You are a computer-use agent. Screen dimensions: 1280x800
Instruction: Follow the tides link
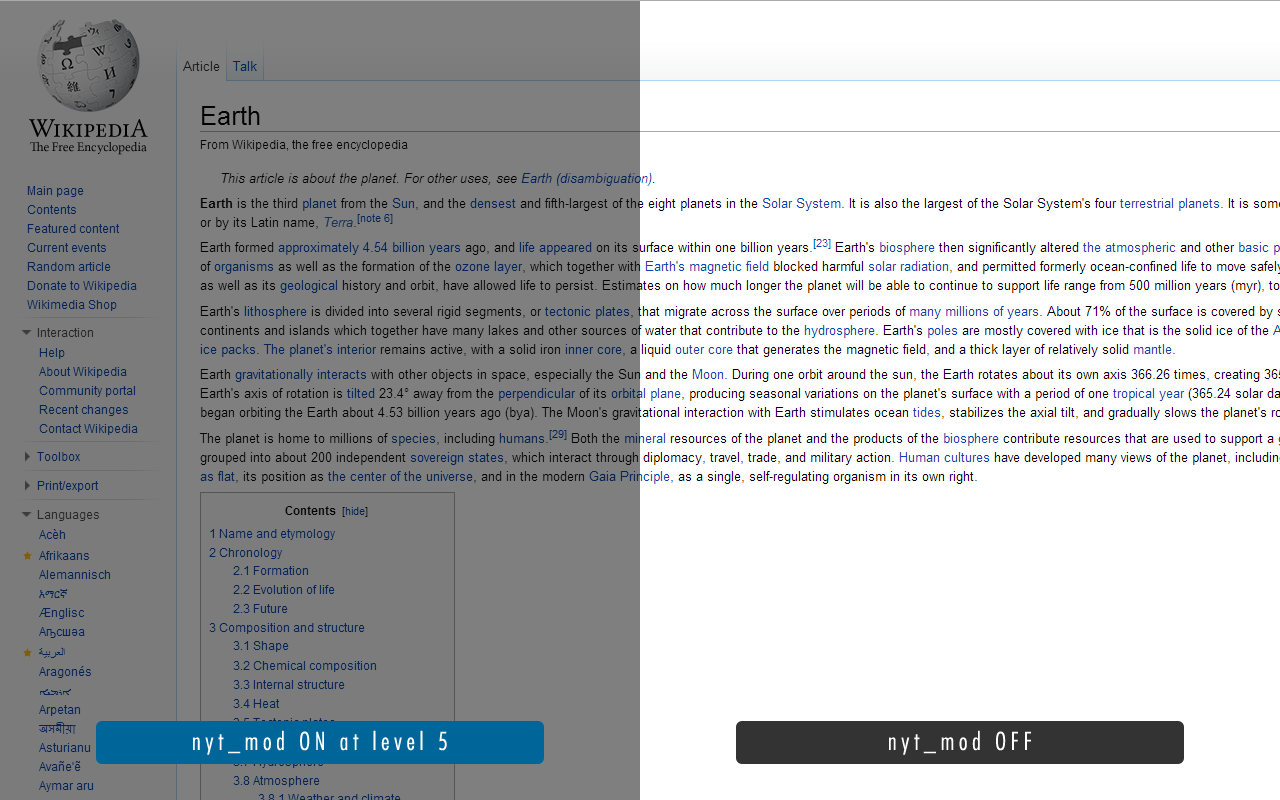(926, 413)
